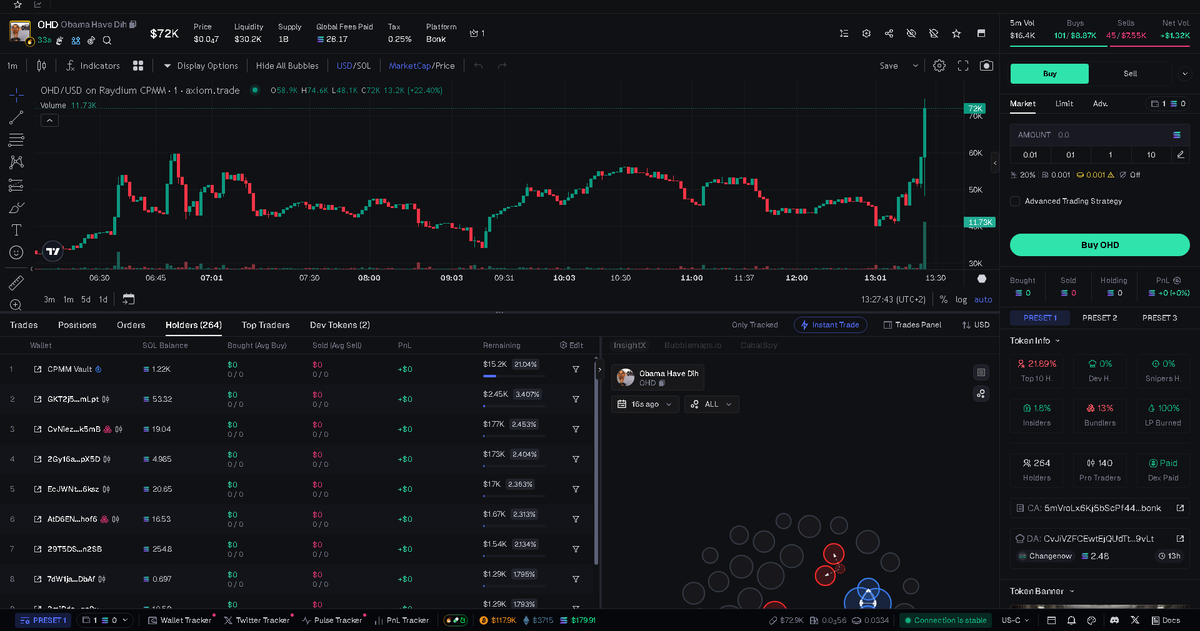The width and height of the screenshot is (1200, 631).
Task: Select PRESET 2 tab
Action: click(1099, 317)
